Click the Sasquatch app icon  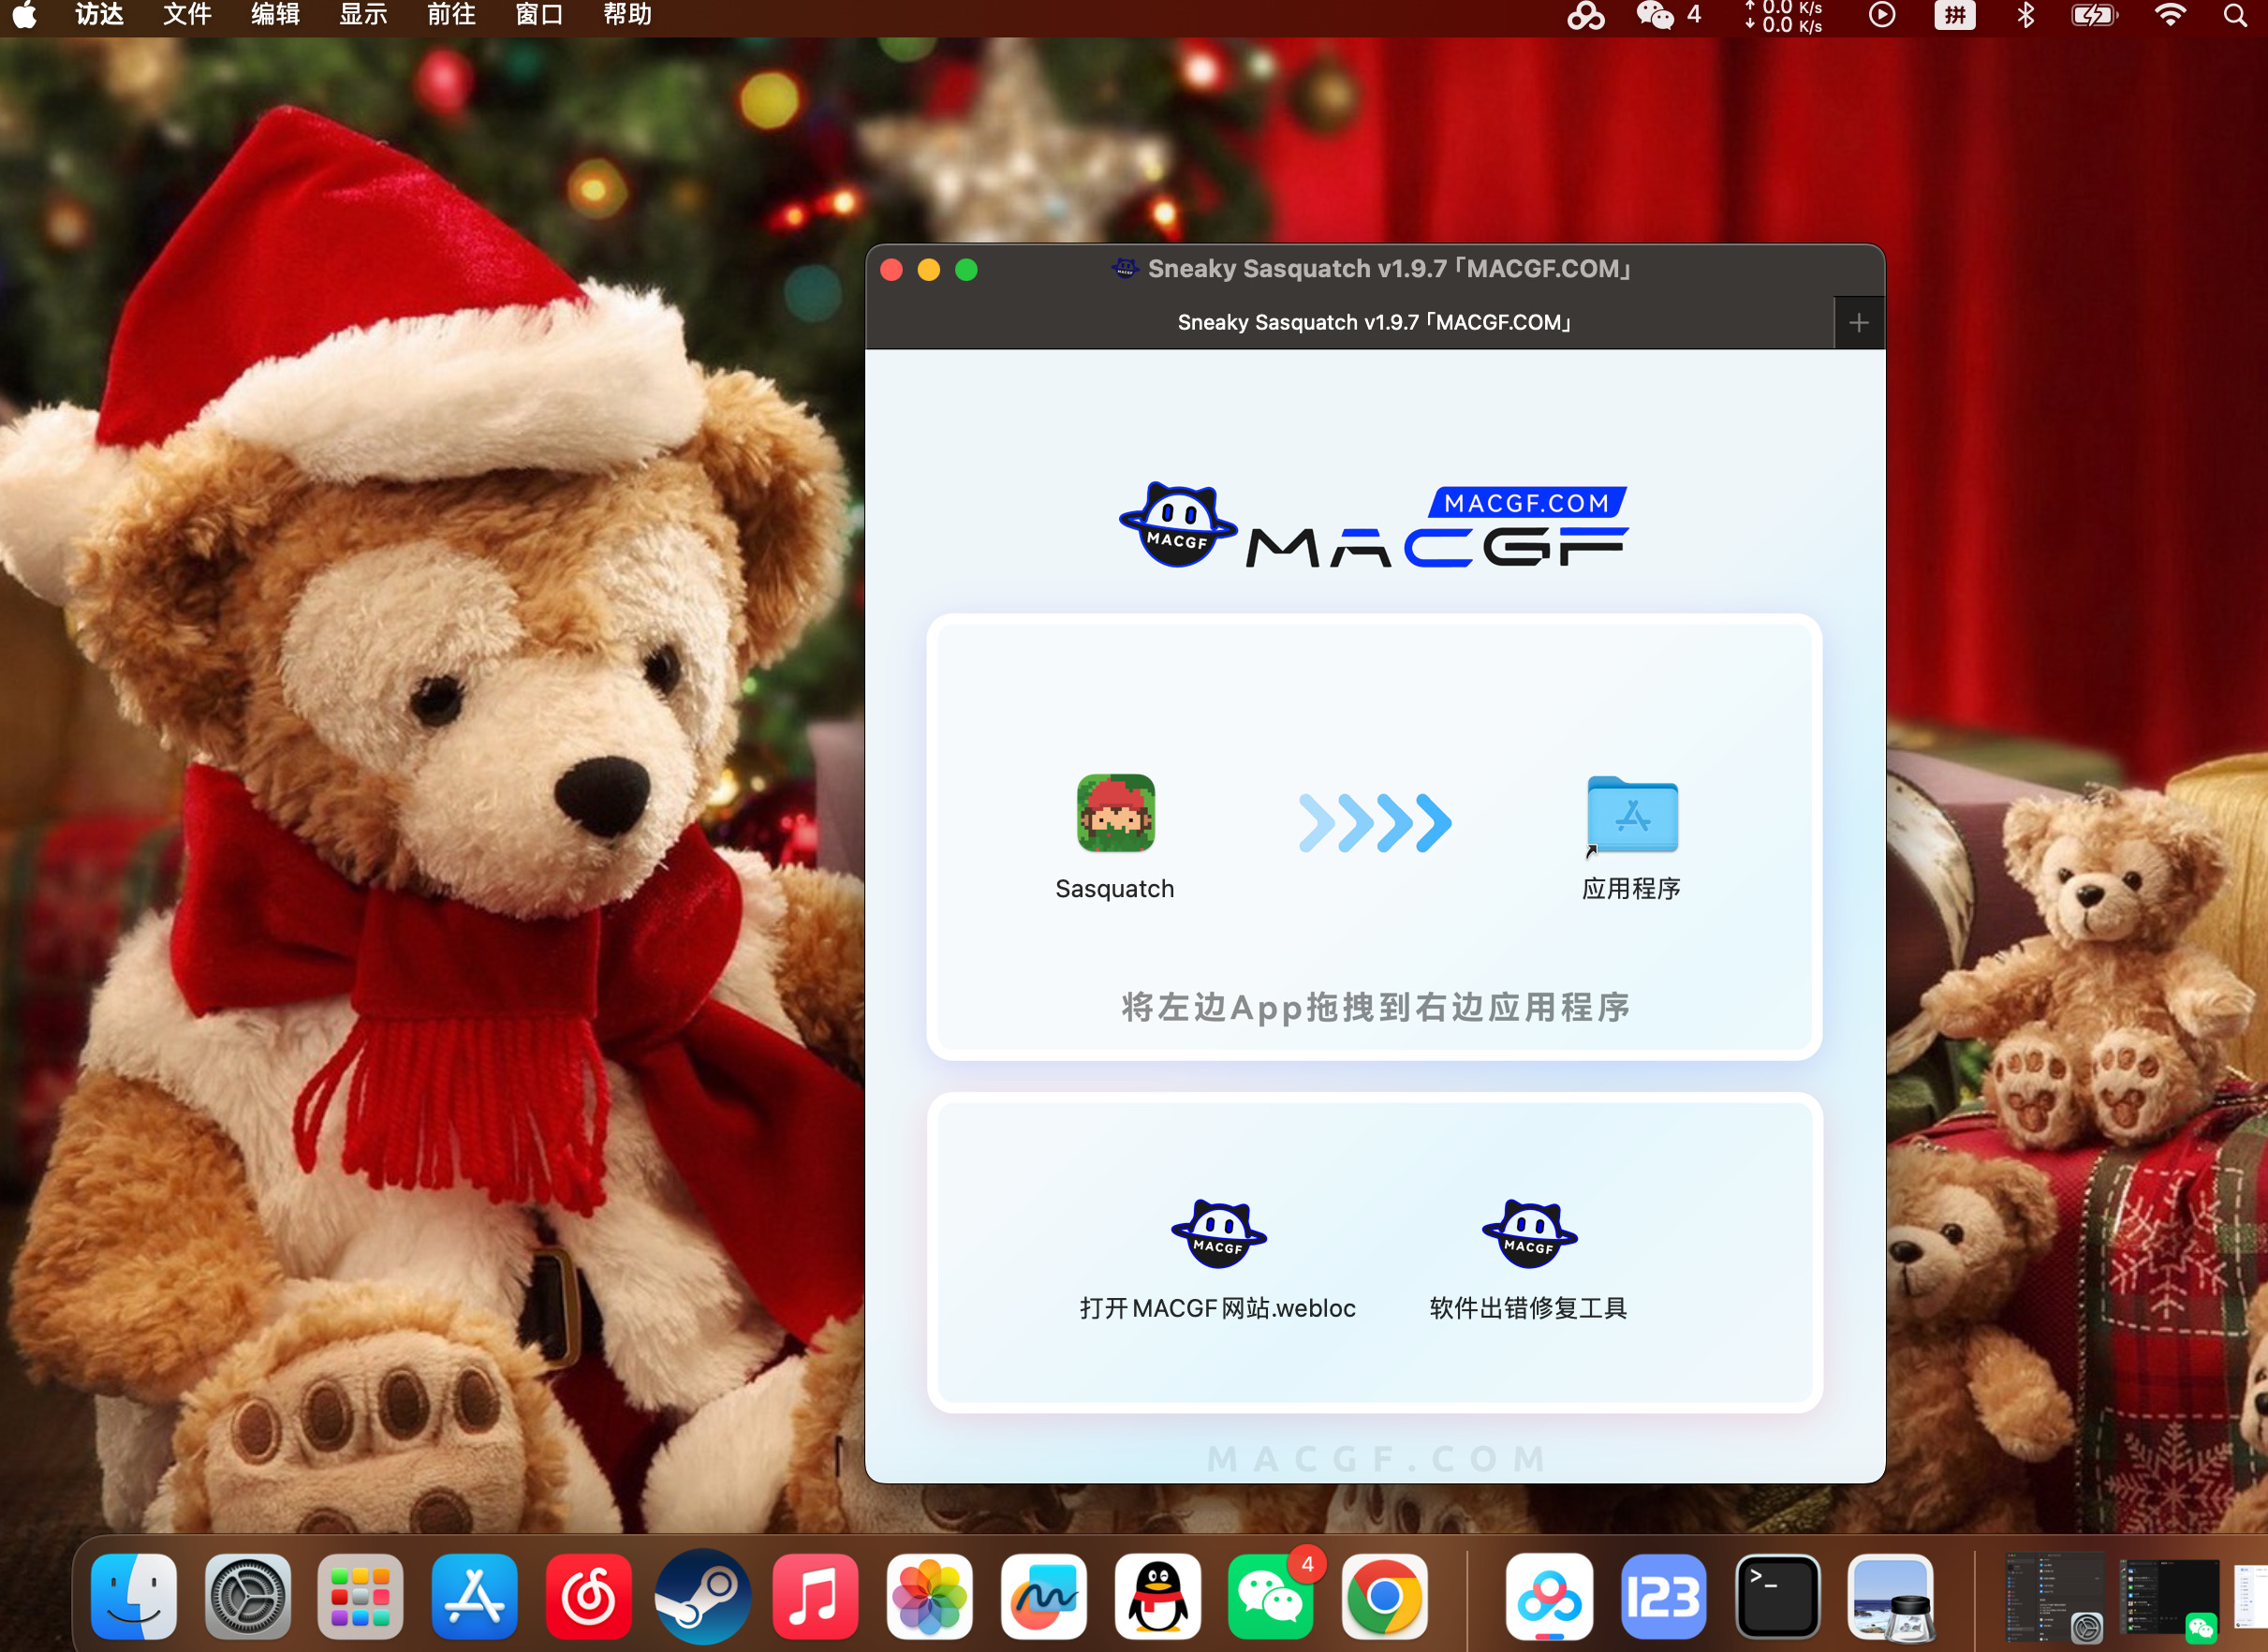click(1115, 813)
